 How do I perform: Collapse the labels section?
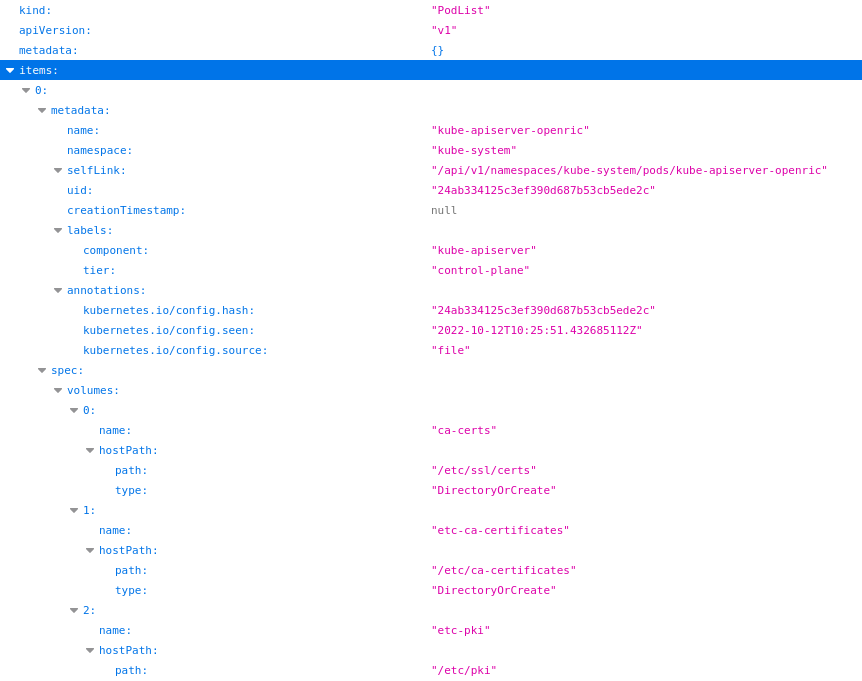pyautogui.click(x=58, y=230)
